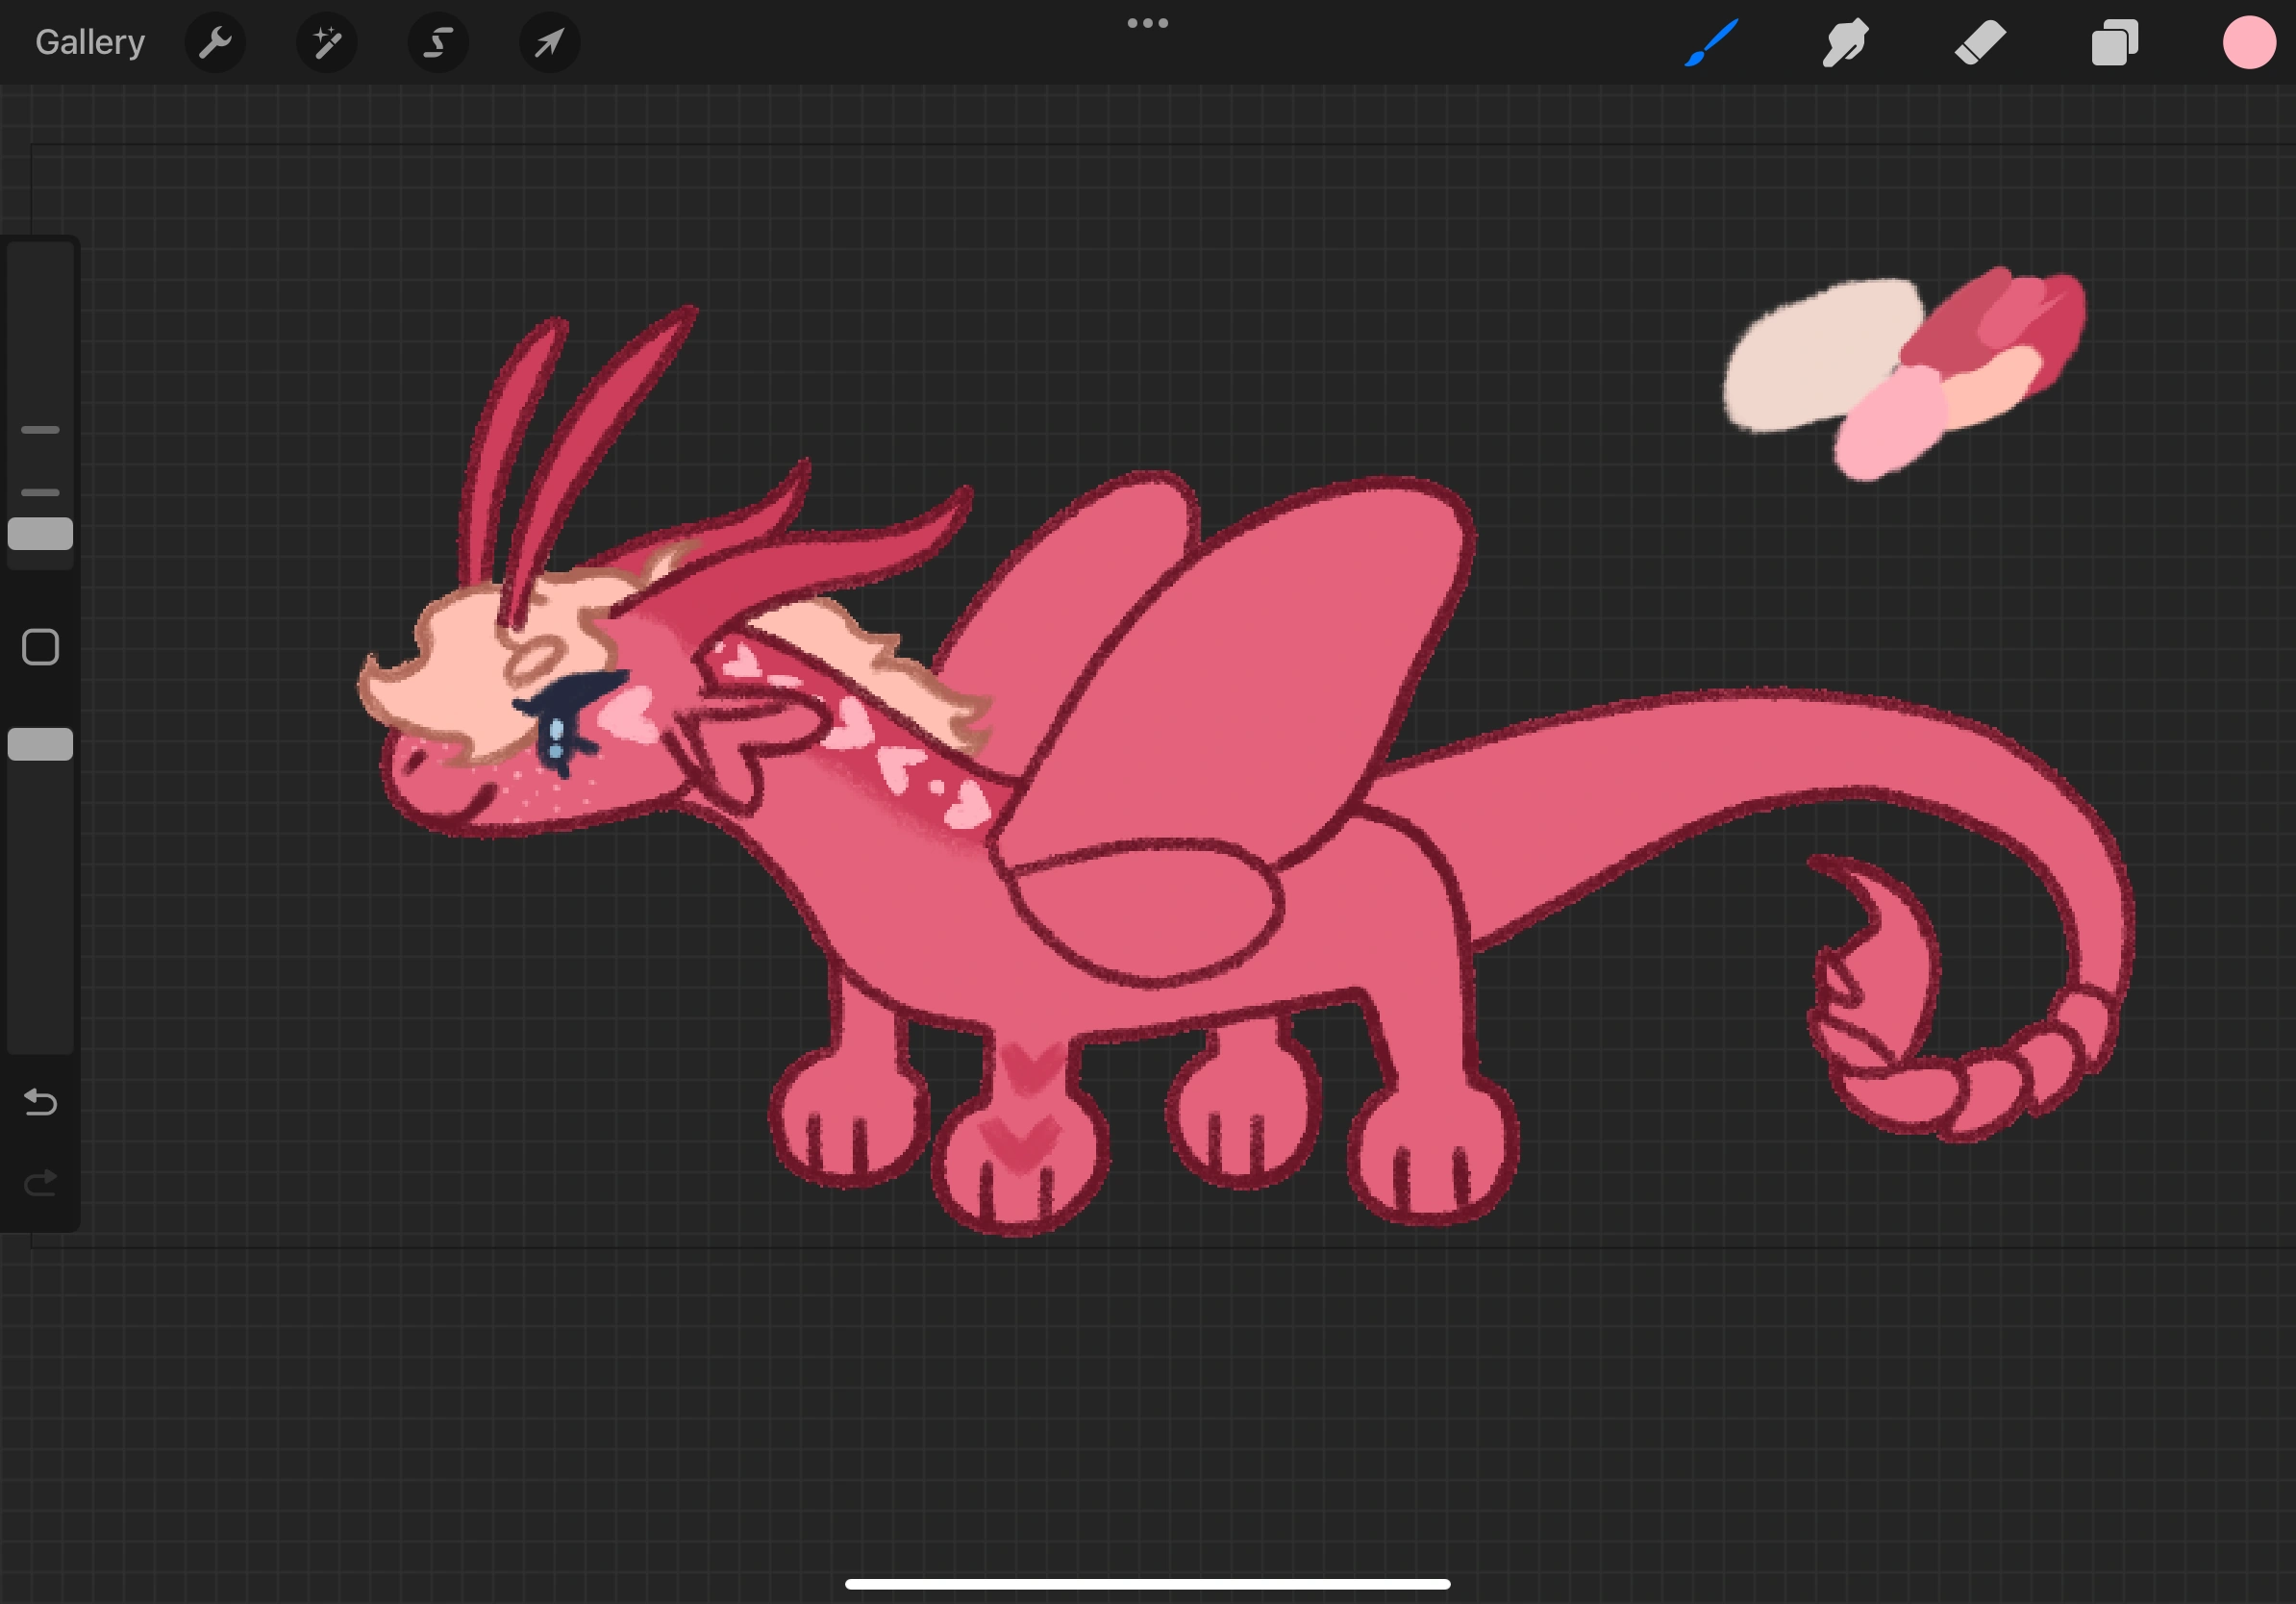Image resolution: width=2296 pixels, height=1604 pixels.
Task: Open the Adjustments magic wand menu
Action: [x=327, y=42]
